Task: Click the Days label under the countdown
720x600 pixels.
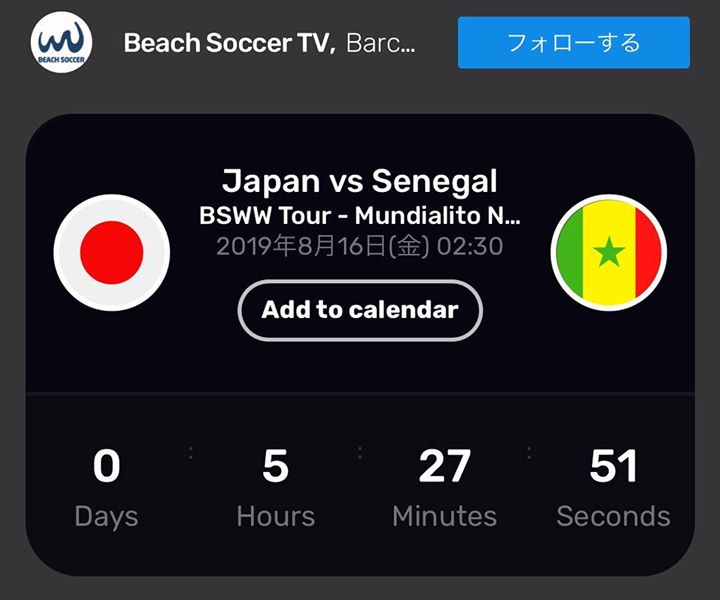Action: [107, 517]
